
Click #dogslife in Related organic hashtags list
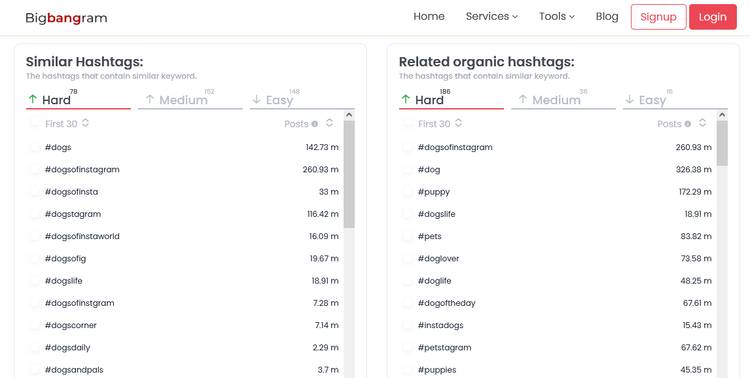pos(437,214)
